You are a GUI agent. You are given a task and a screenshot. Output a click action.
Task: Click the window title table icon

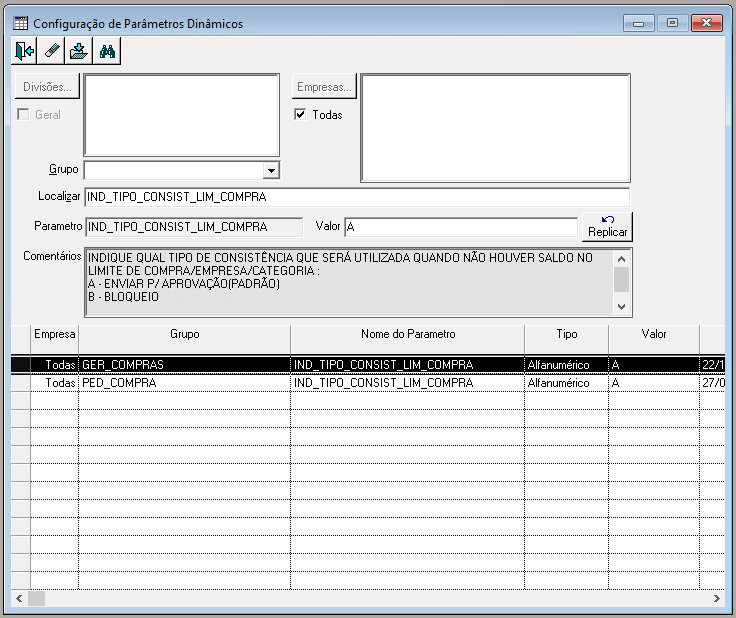21,23
